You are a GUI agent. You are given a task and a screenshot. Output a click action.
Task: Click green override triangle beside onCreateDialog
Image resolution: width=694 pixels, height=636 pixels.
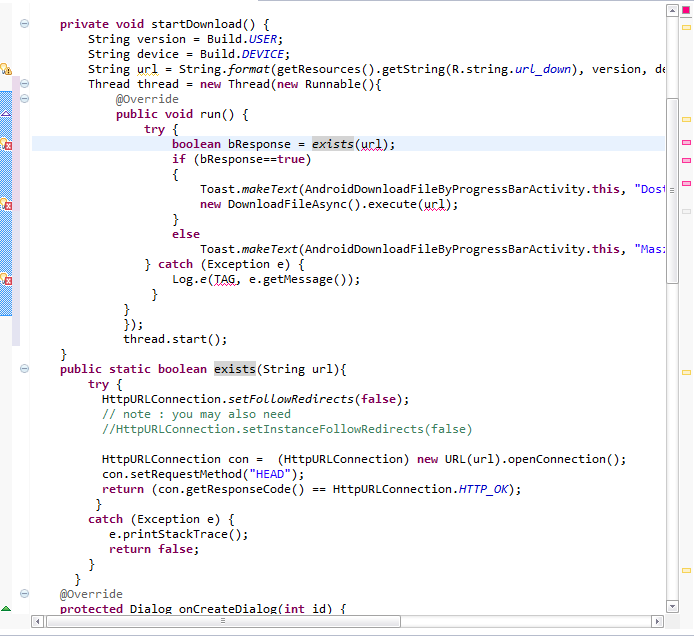pyautogui.click(x=6, y=609)
